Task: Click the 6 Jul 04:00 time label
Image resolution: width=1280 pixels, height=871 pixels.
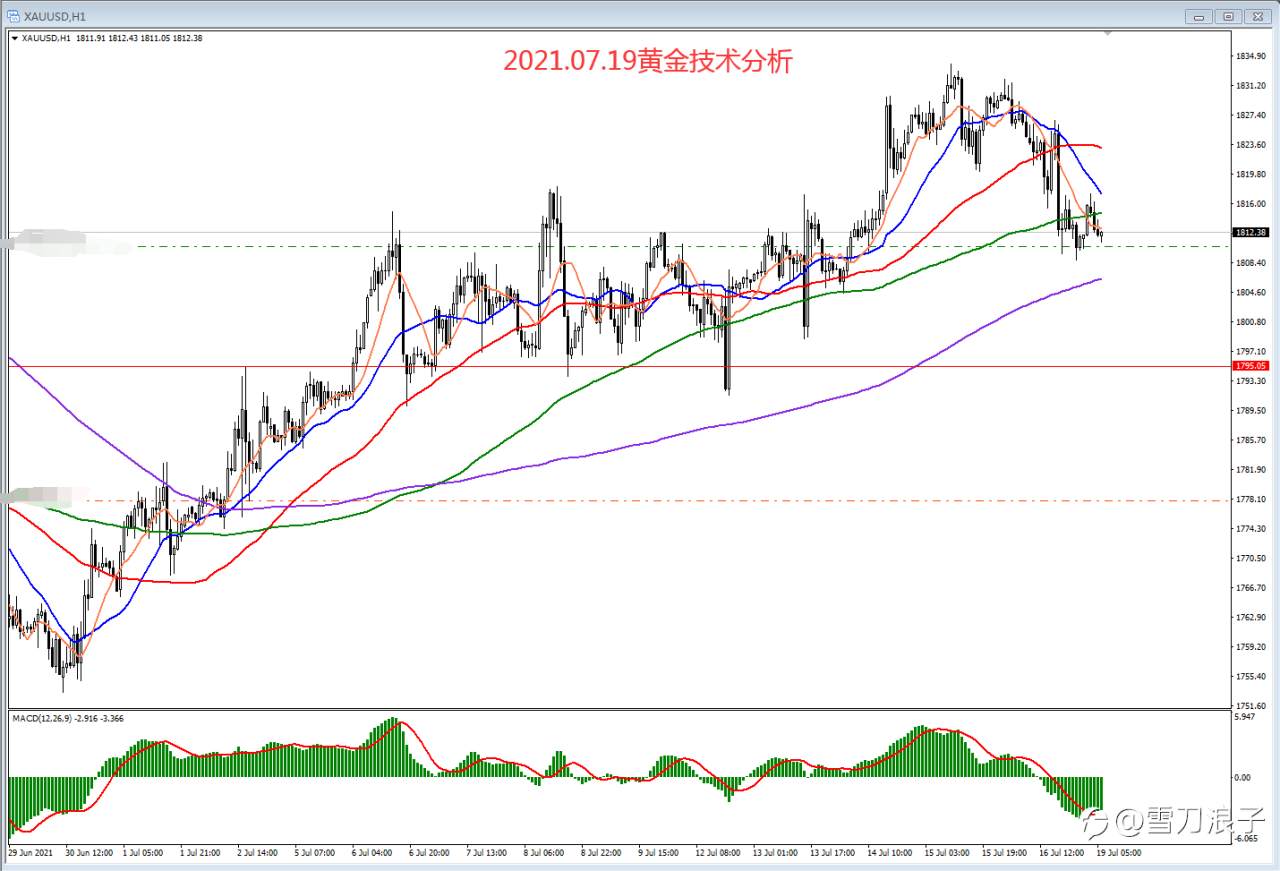Action: (373, 853)
